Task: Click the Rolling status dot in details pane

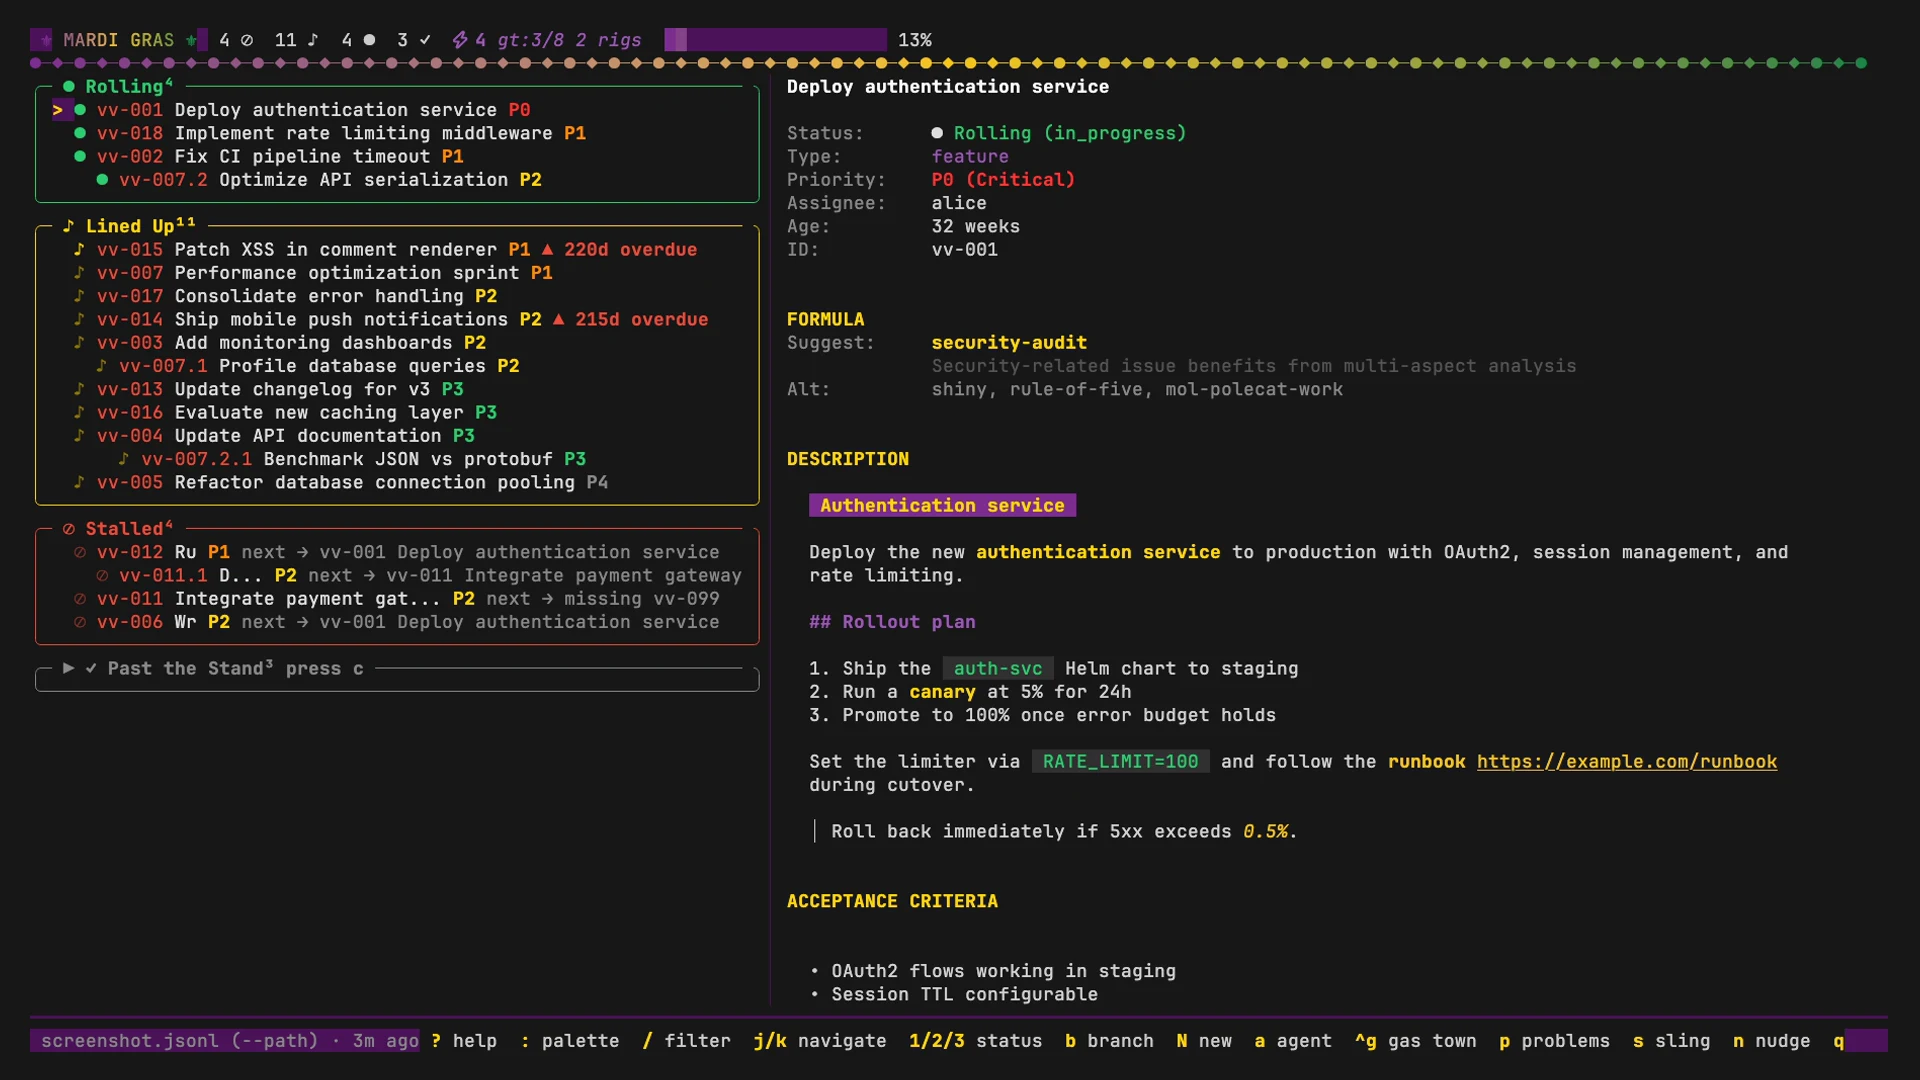Action: click(x=937, y=133)
